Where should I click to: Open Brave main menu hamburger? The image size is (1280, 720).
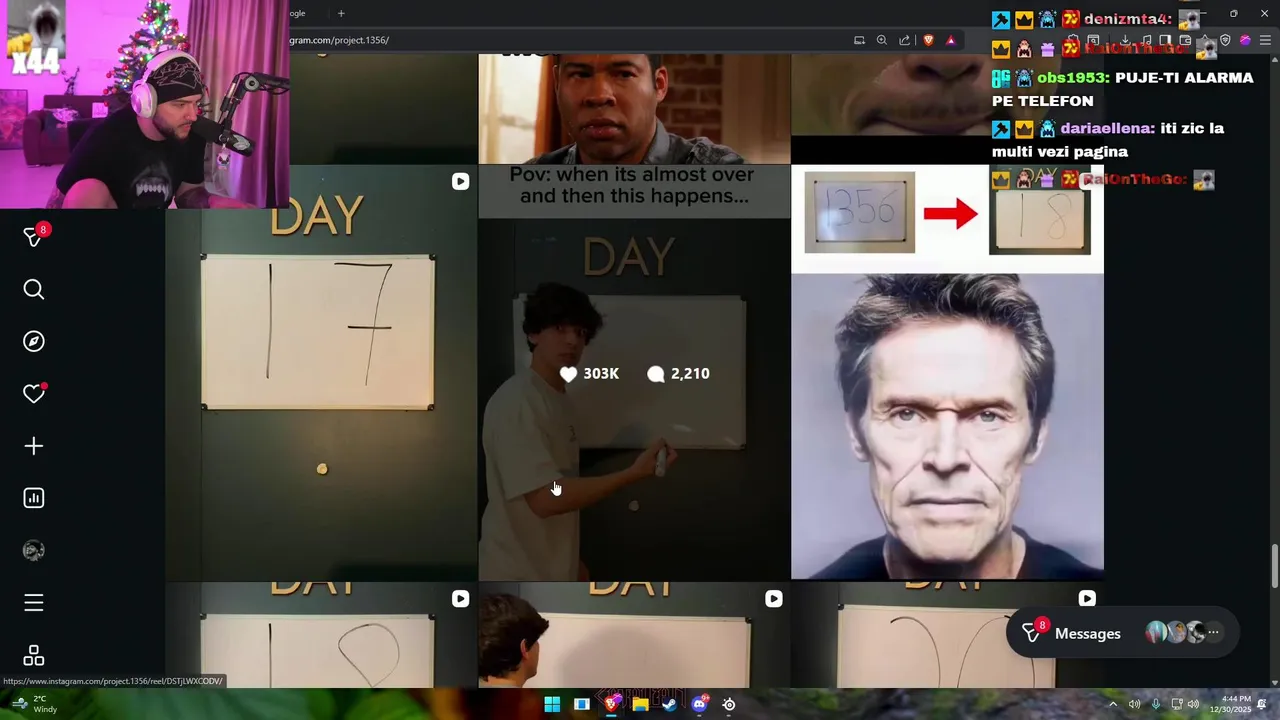1265,40
